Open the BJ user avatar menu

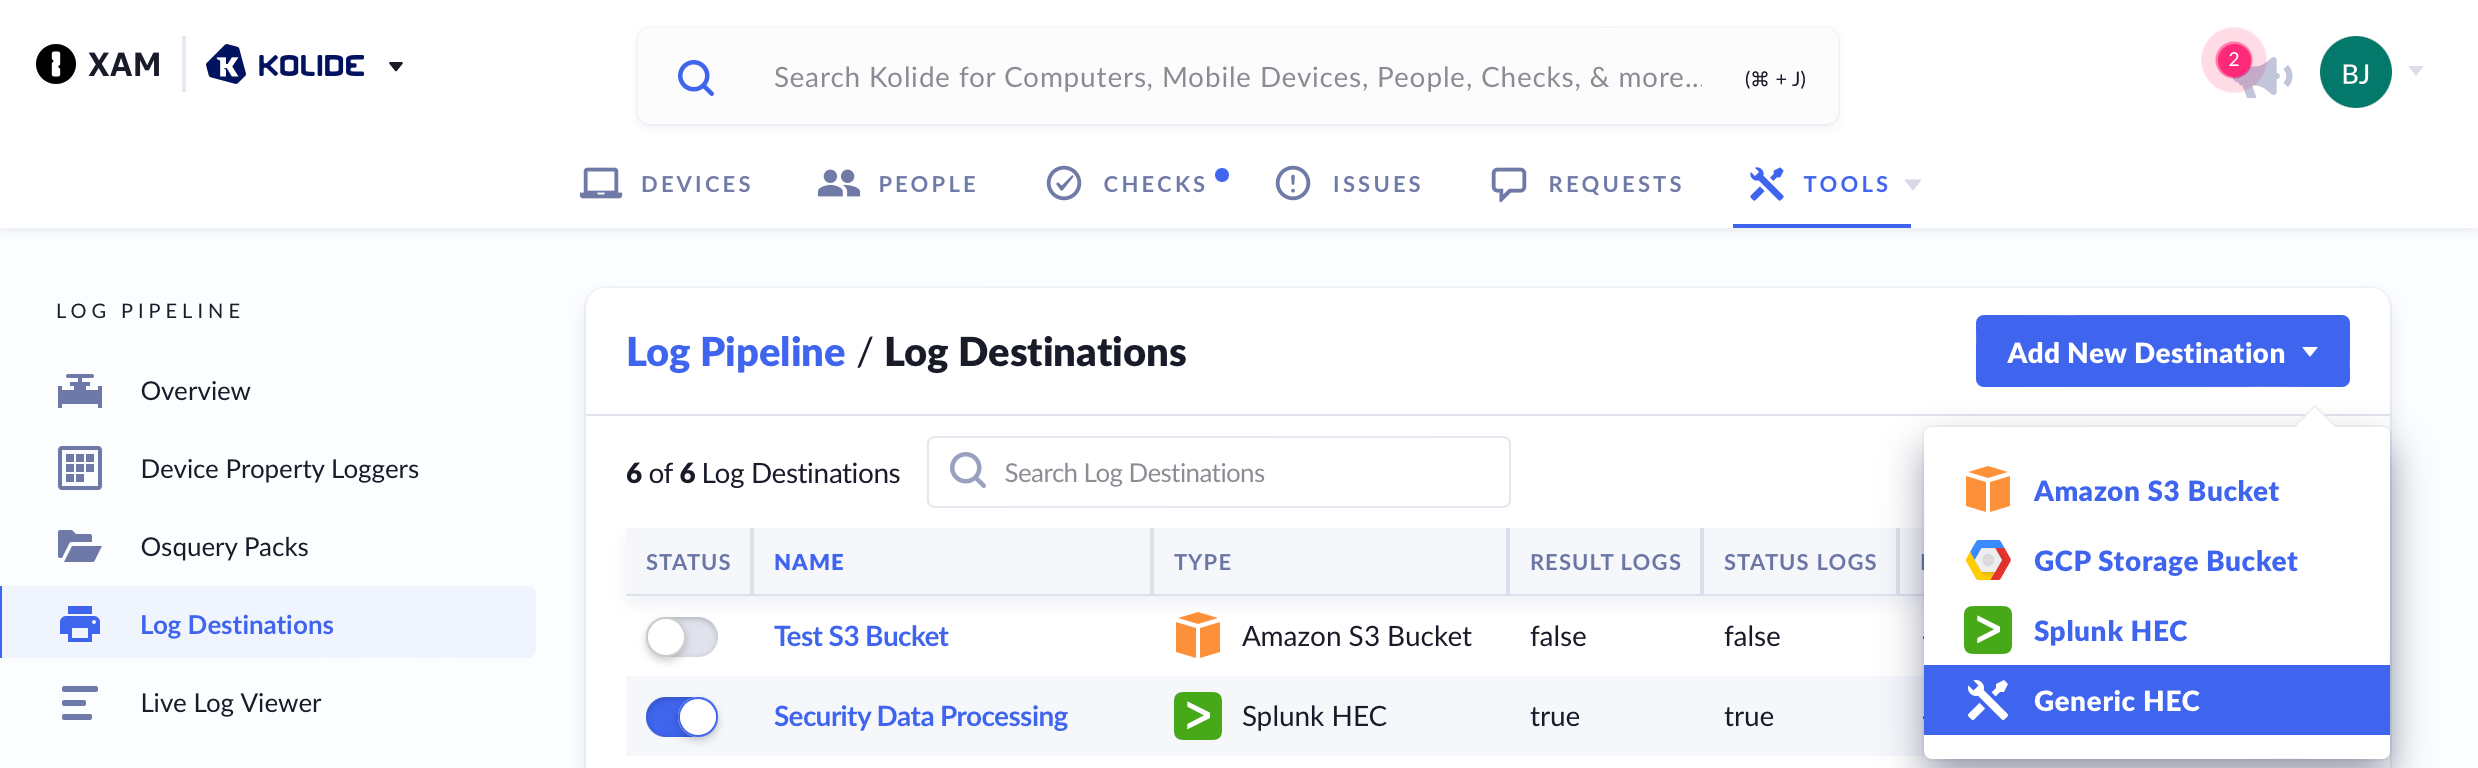[x=2355, y=72]
